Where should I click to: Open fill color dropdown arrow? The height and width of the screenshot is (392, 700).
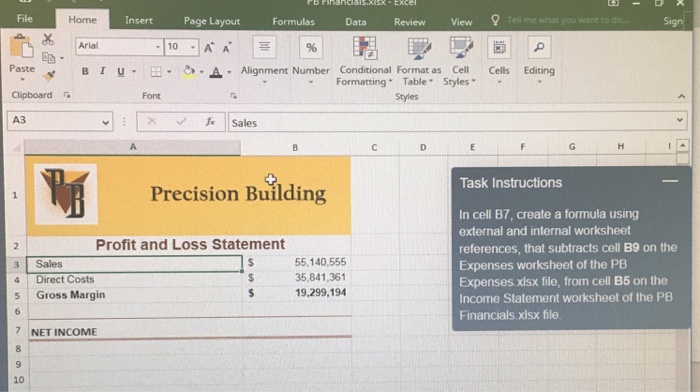(x=201, y=72)
